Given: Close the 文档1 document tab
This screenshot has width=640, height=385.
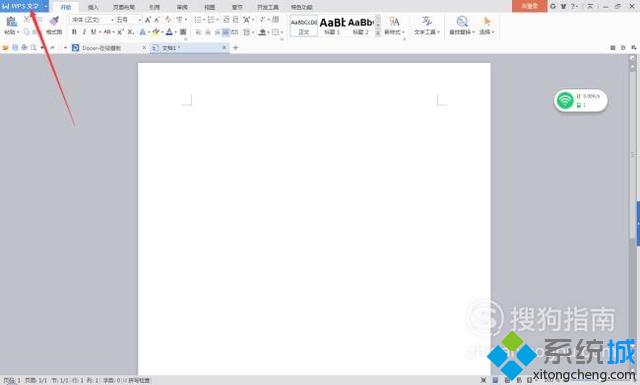Looking at the screenshot, I should (x=224, y=48).
